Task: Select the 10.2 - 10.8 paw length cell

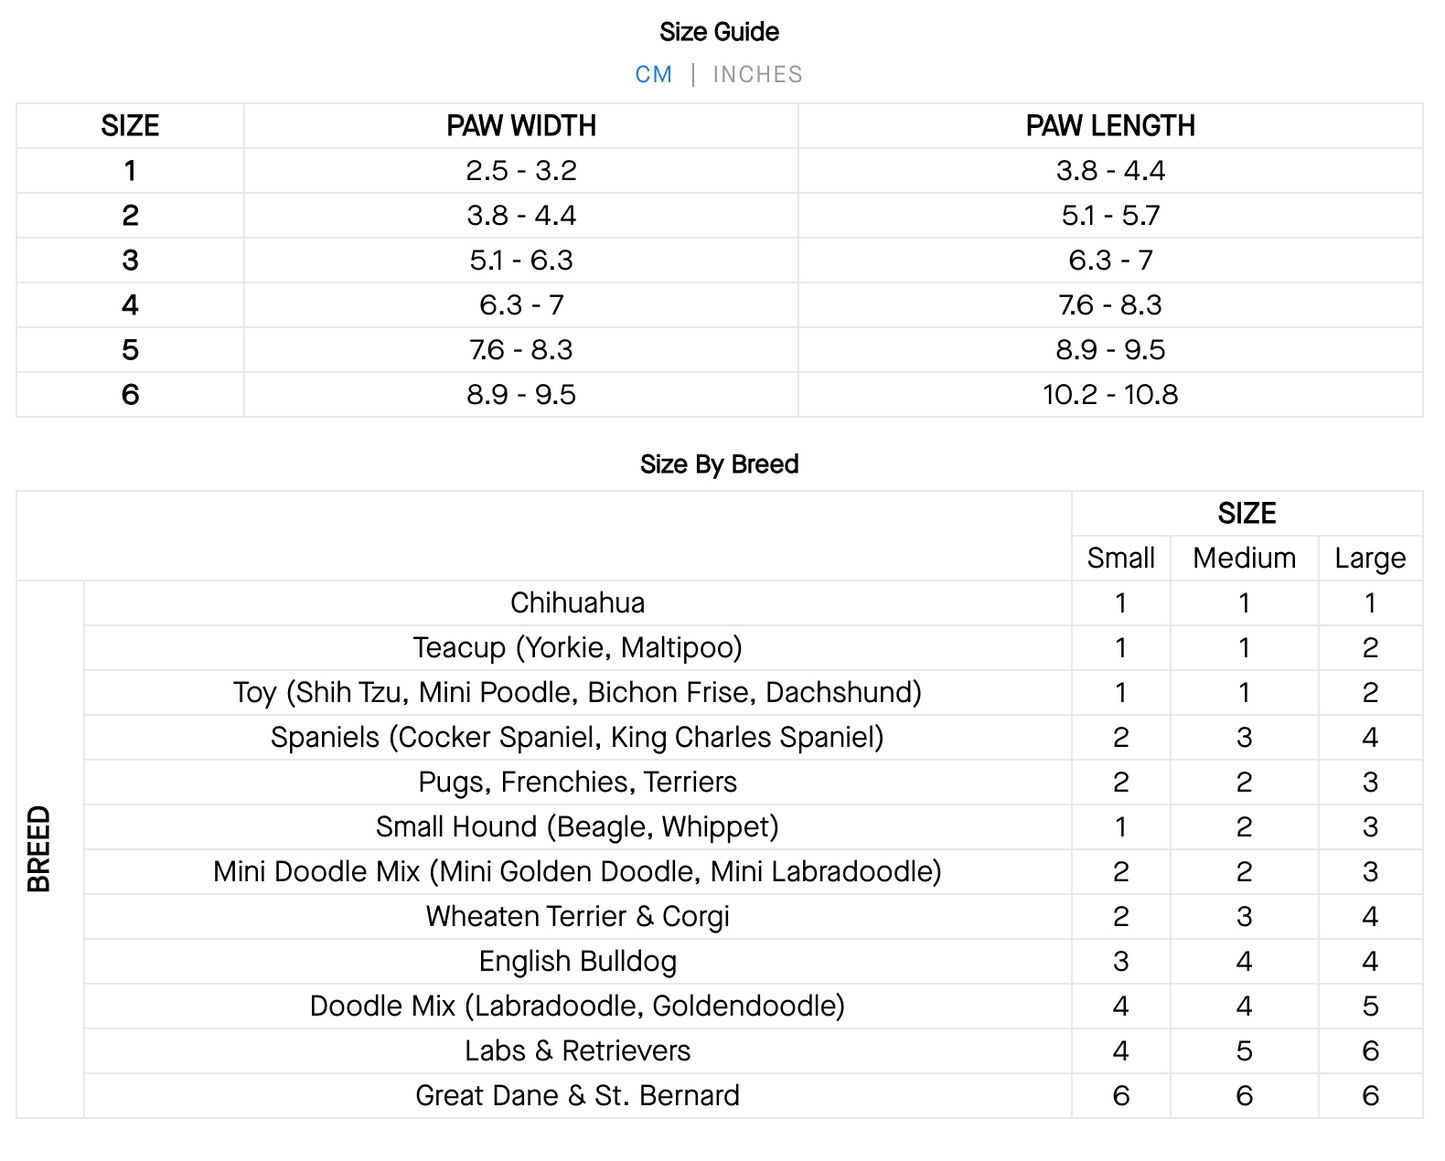Action: 1110,395
